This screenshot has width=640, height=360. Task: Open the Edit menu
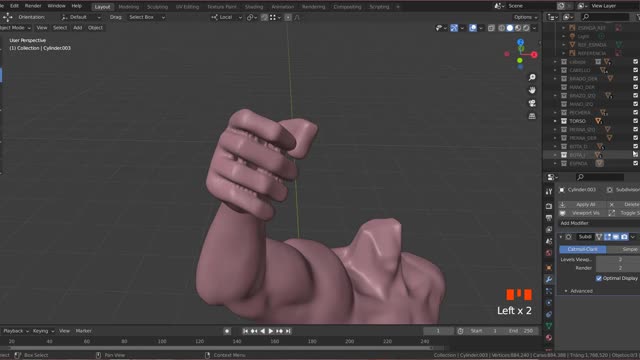pos(14,6)
